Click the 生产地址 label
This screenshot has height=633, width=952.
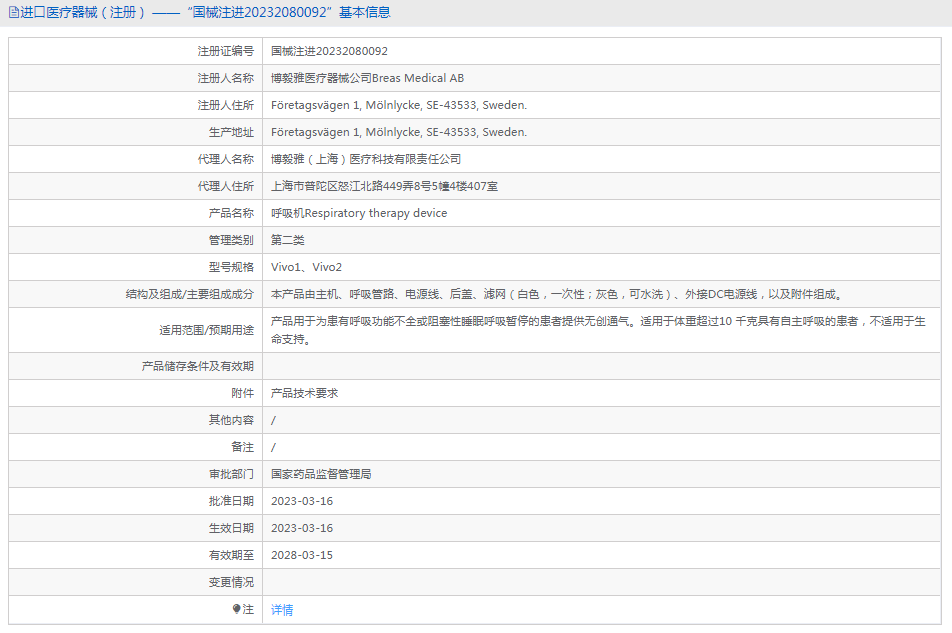point(231,132)
